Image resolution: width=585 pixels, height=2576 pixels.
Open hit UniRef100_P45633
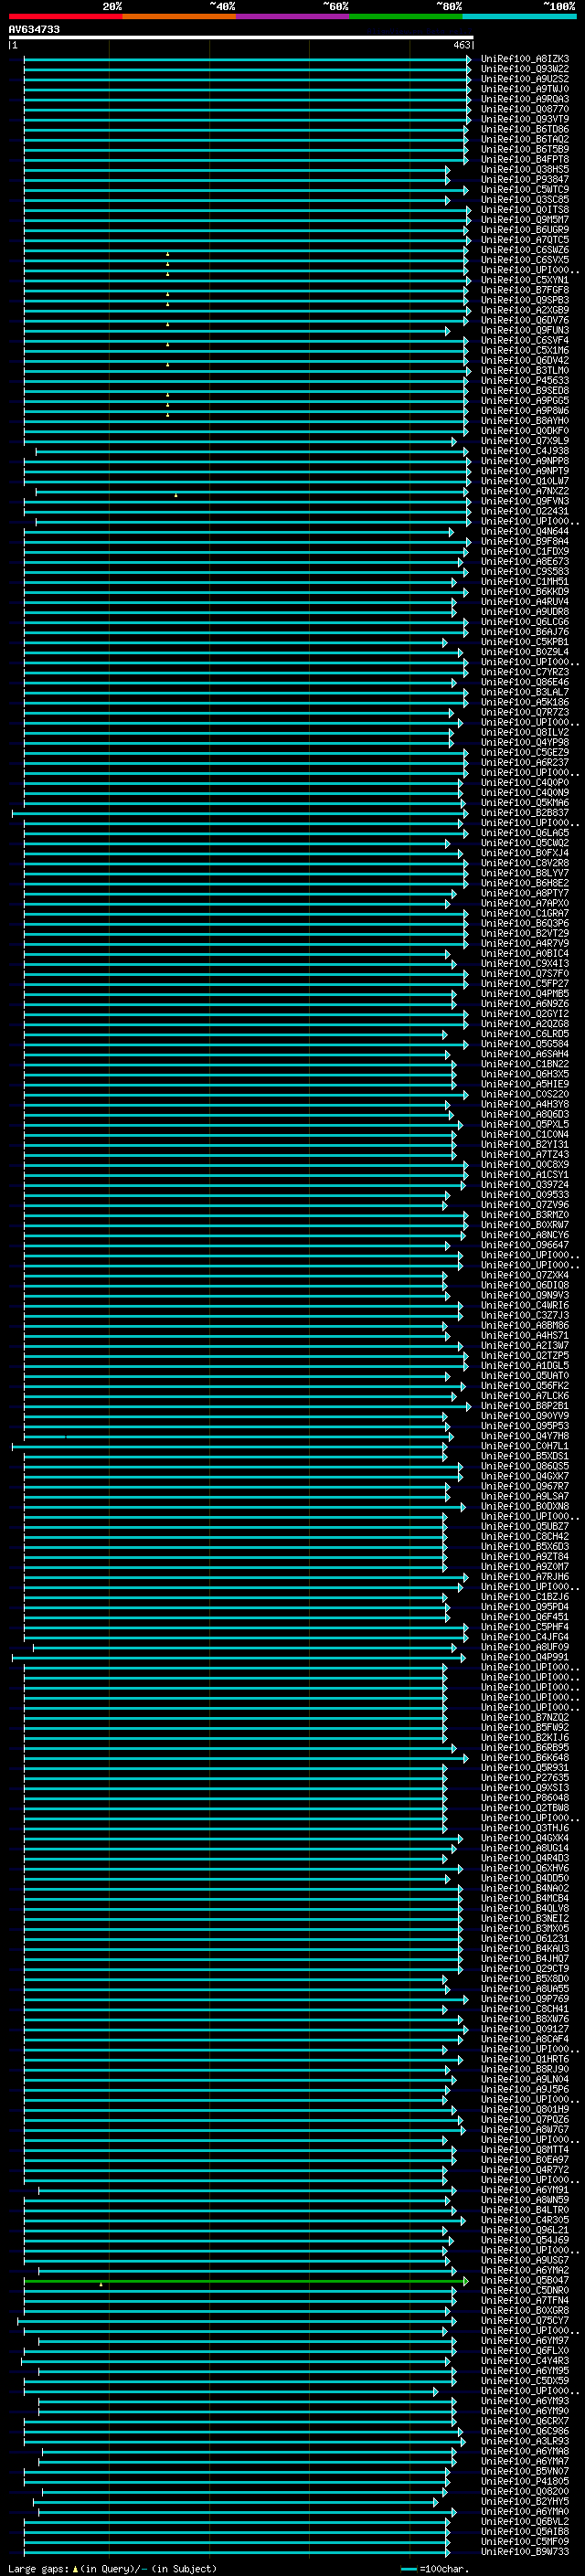click(525, 381)
